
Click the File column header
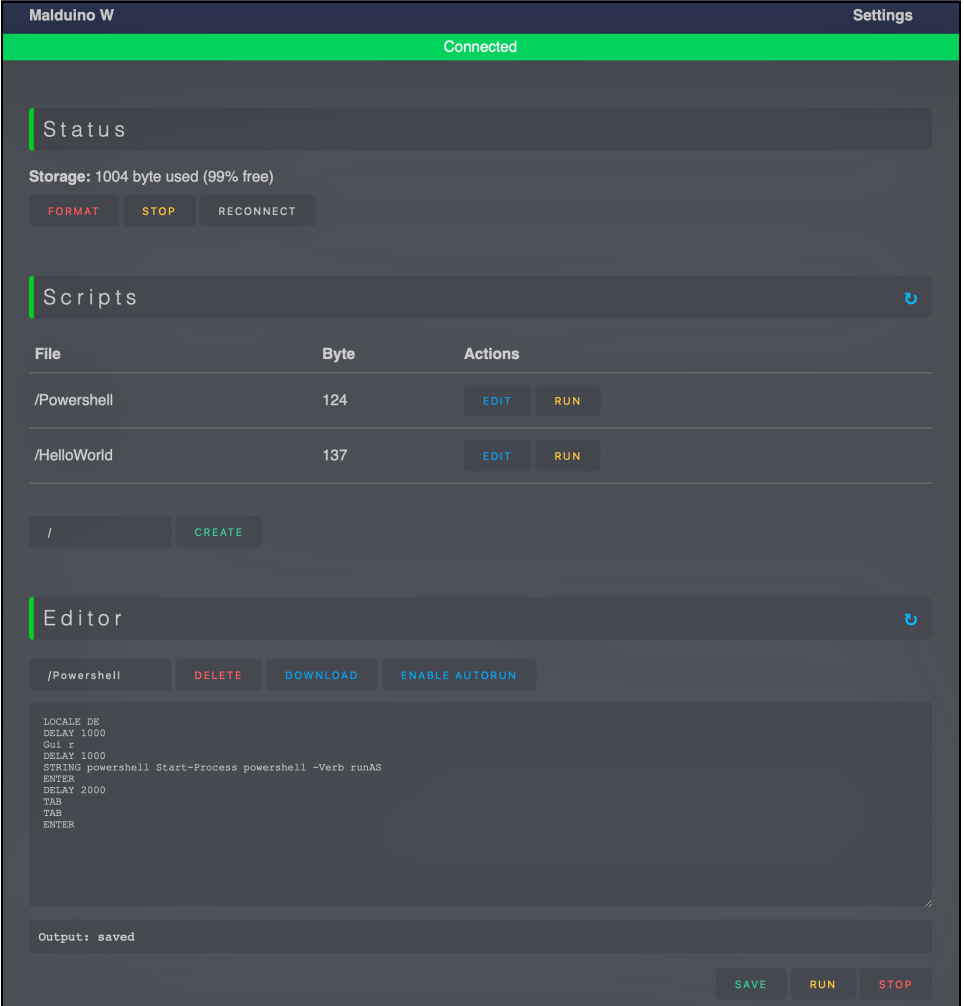coord(47,354)
